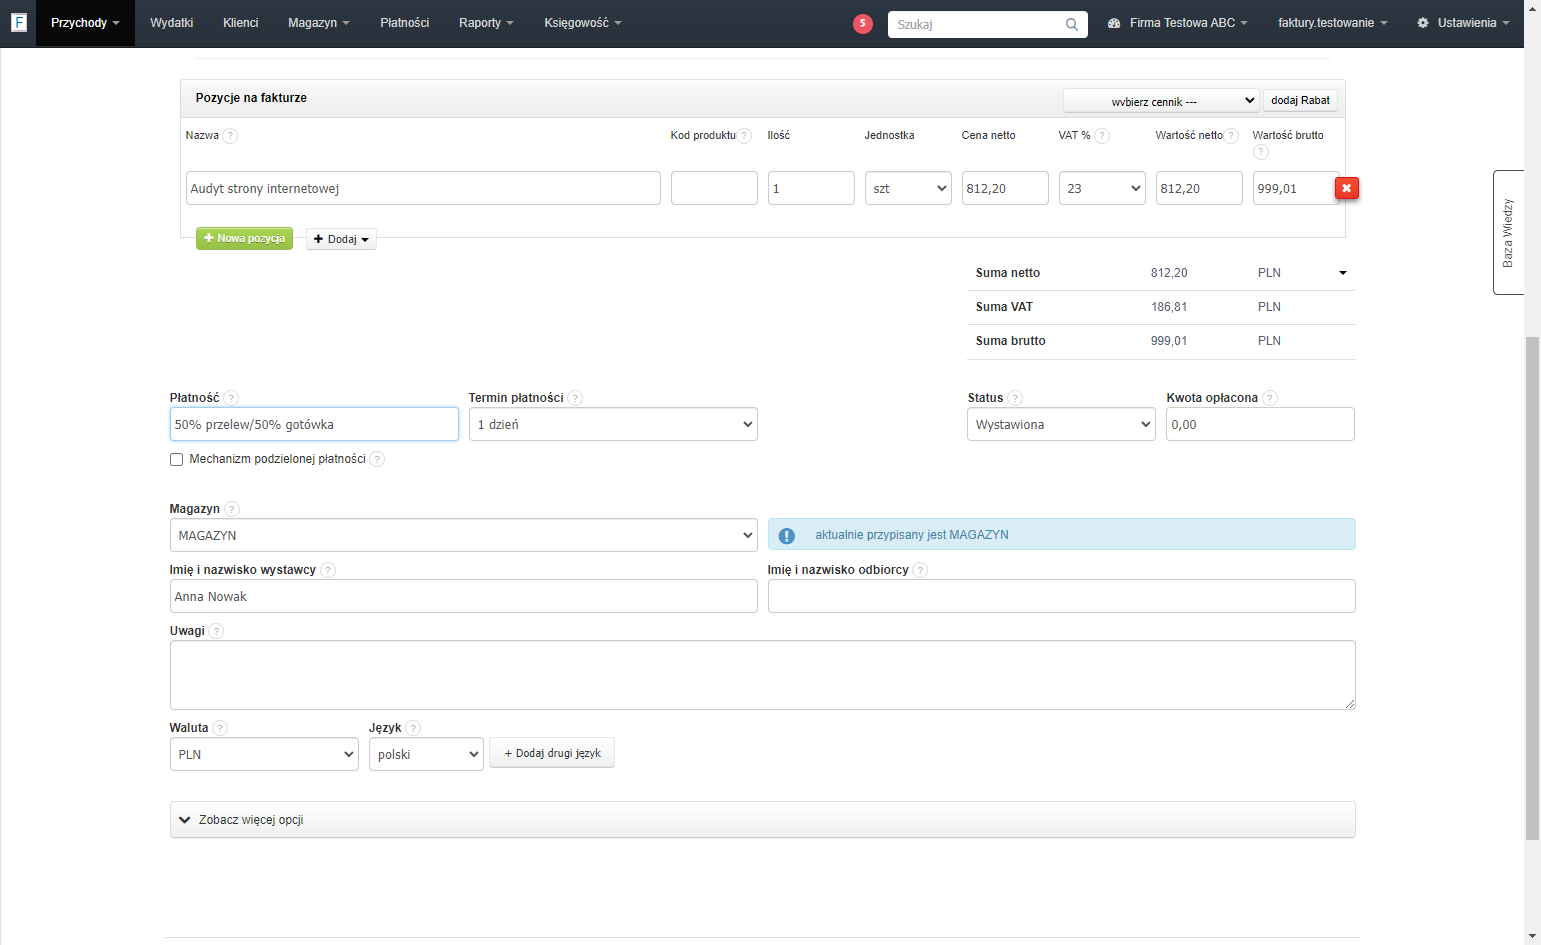Open the Baza Wiedzy side tab
Image resolution: width=1541 pixels, height=945 pixels.
pos(1508,232)
